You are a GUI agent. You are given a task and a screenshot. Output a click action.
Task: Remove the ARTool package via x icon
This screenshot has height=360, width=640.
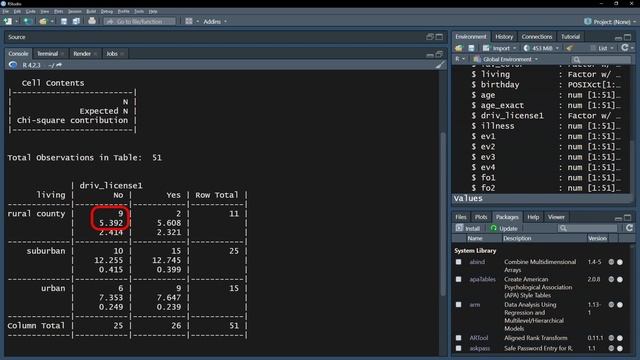[x=620, y=338]
